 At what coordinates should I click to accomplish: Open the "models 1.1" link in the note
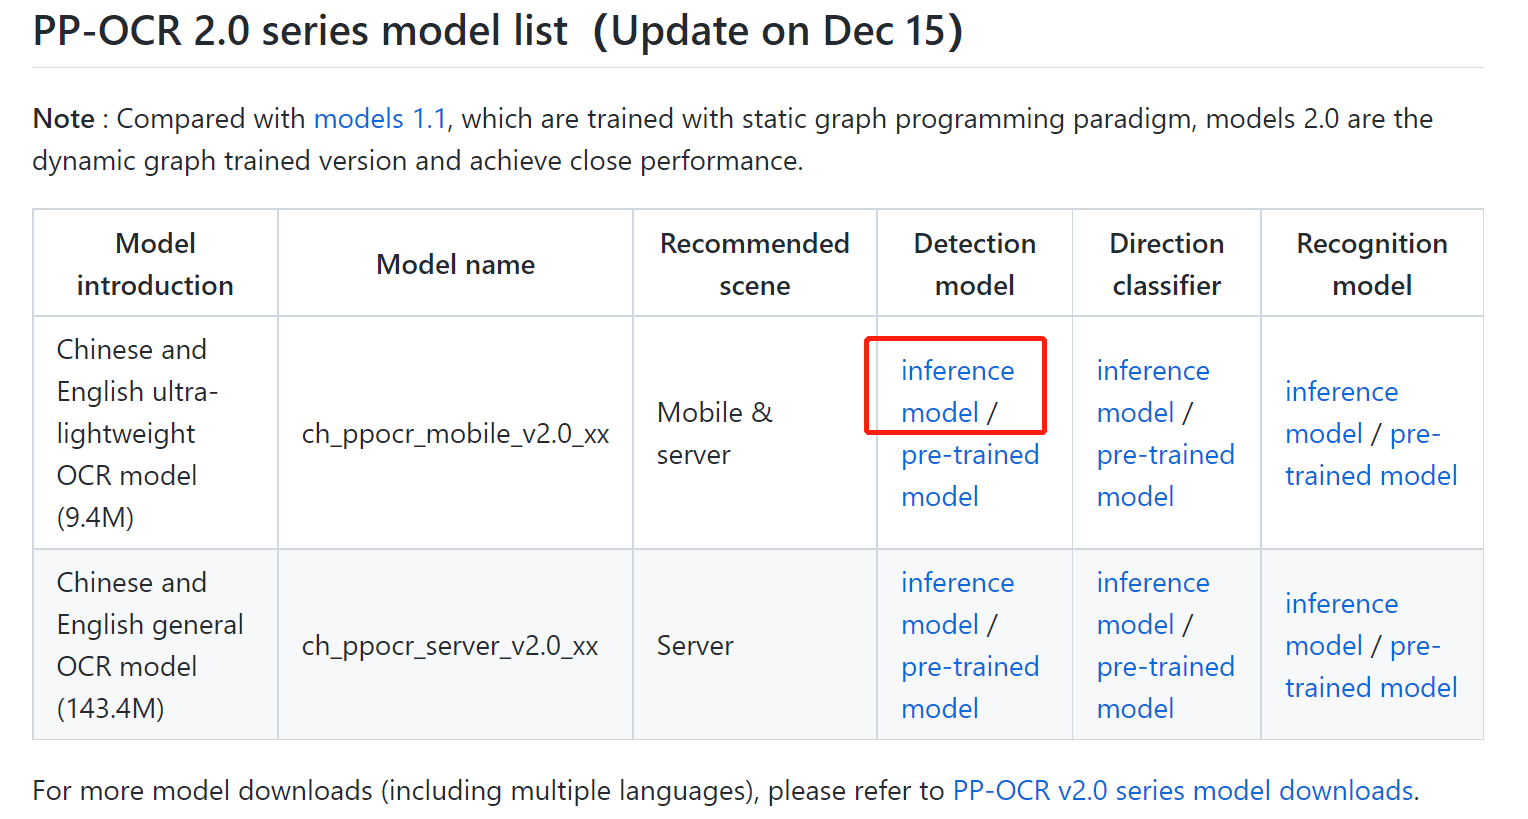click(x=380, y=119)
